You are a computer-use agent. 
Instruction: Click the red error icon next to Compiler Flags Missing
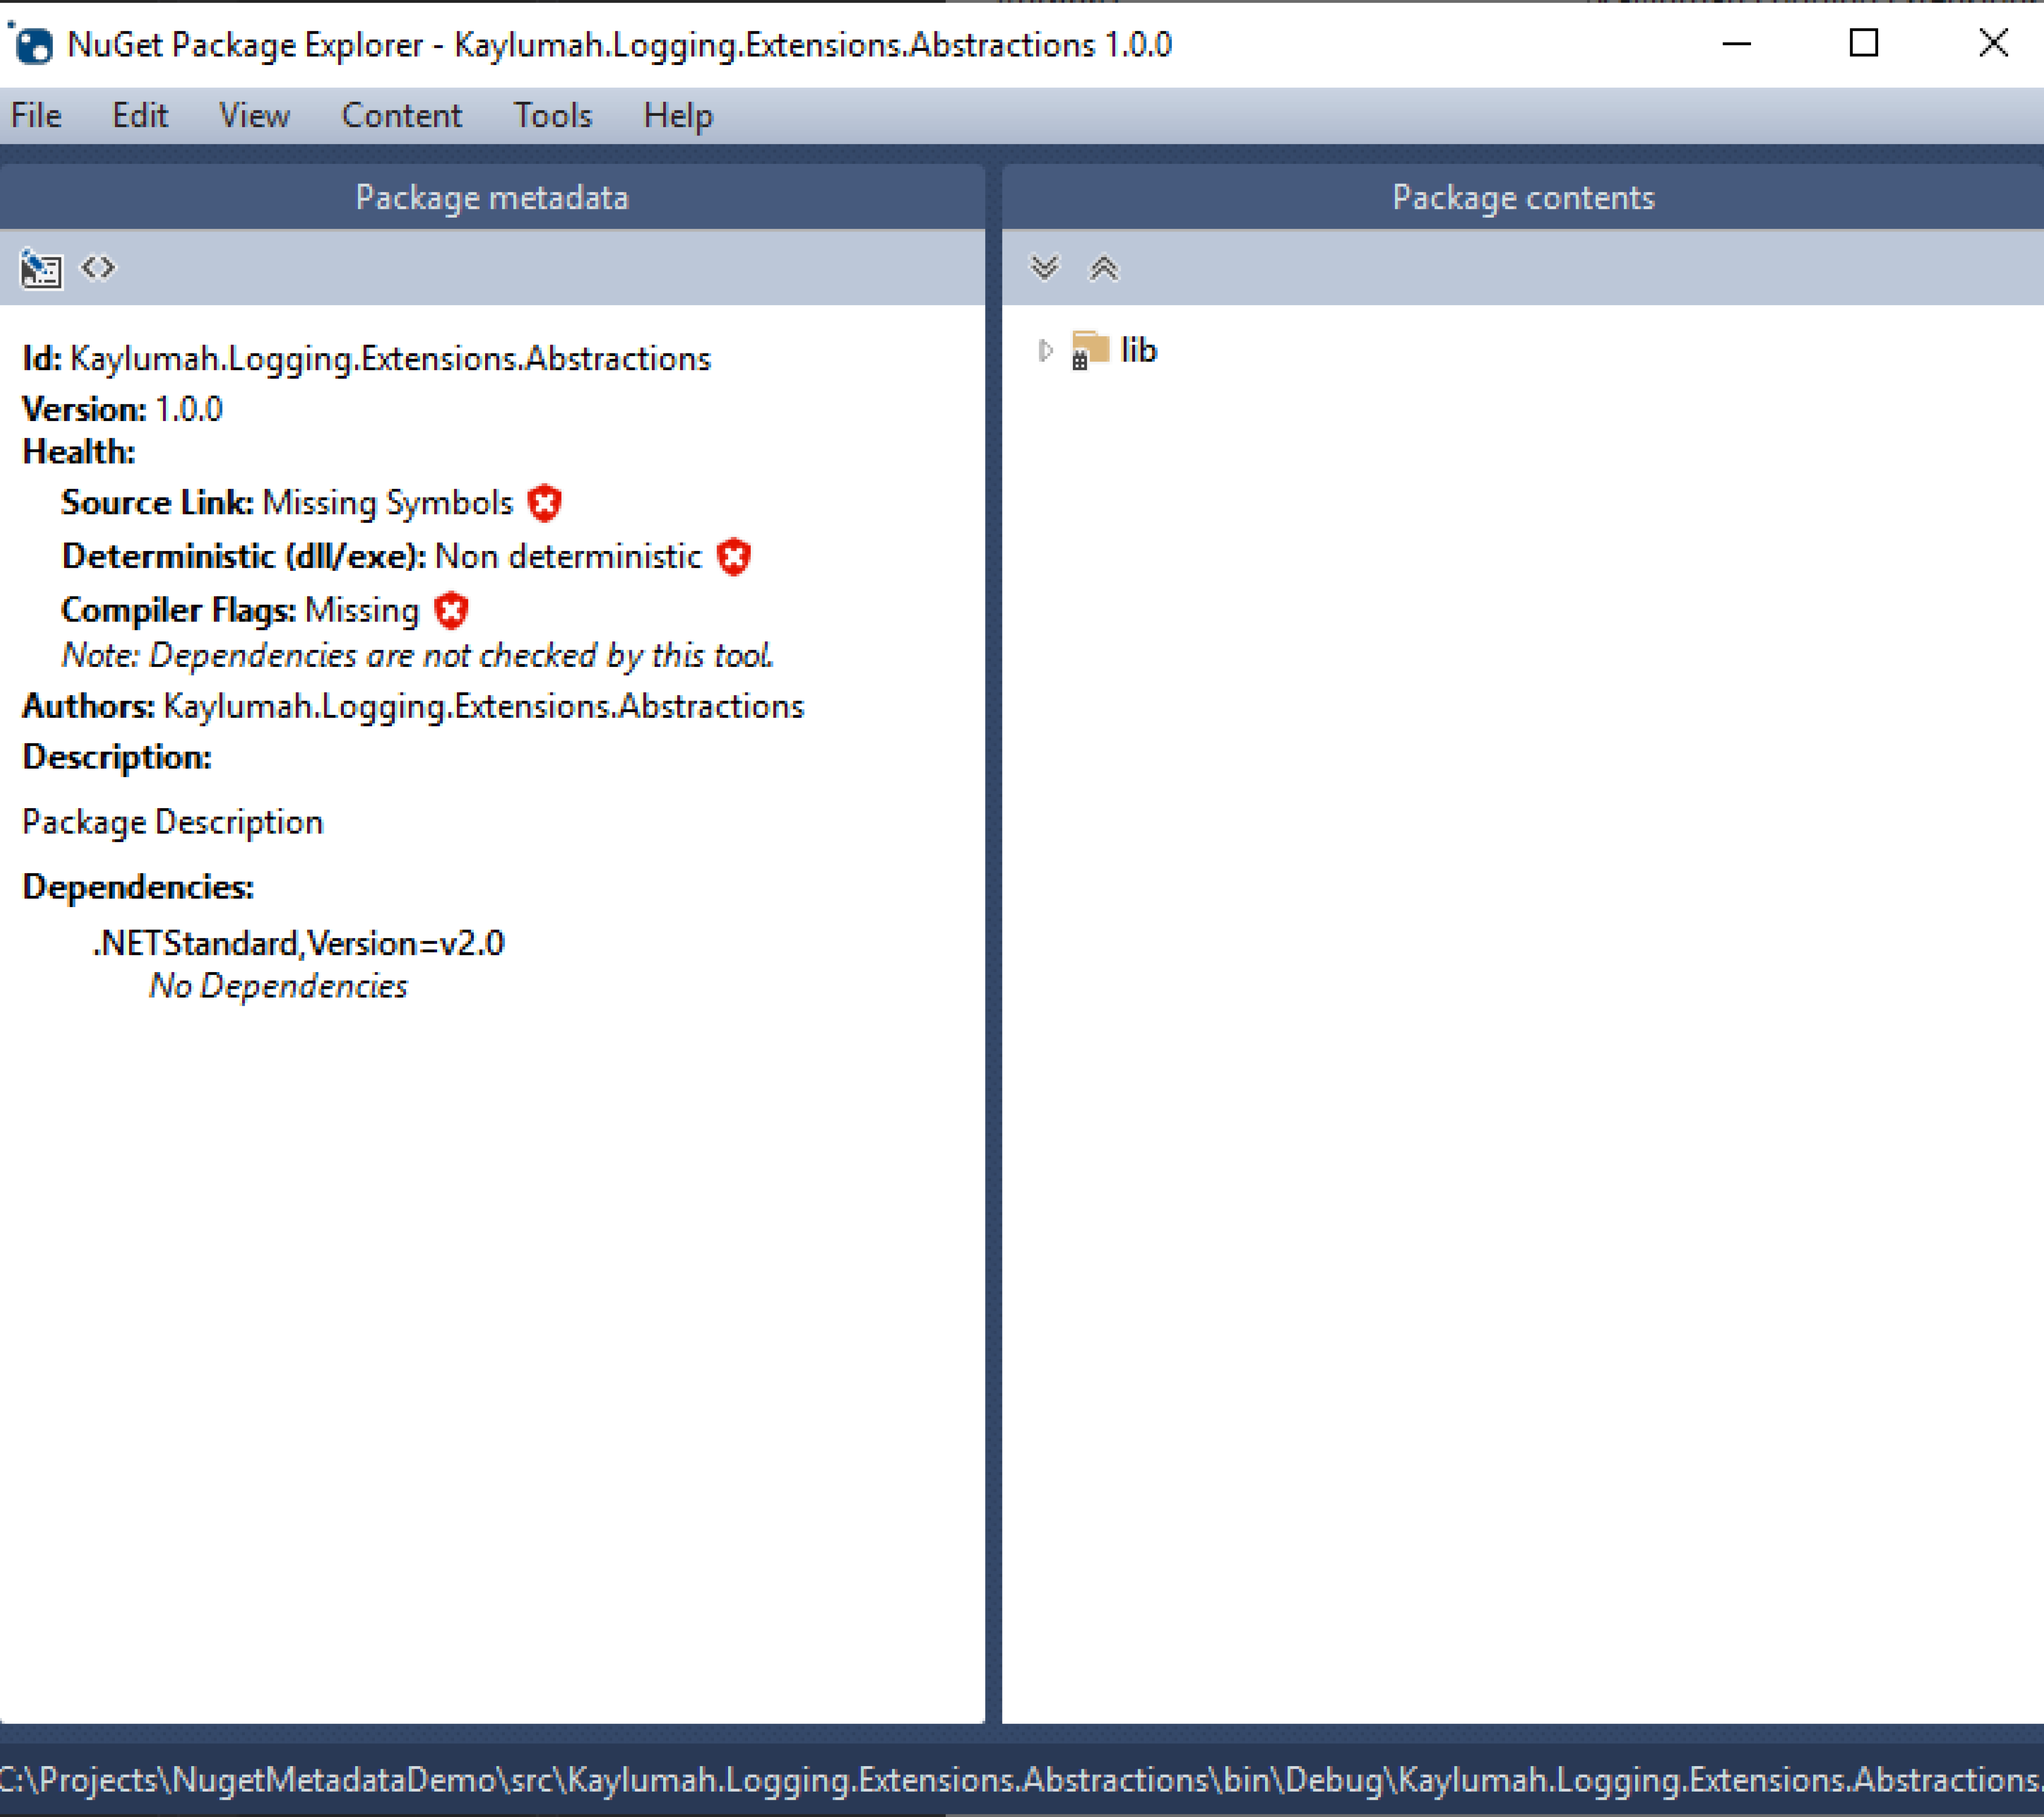[451, 610]
